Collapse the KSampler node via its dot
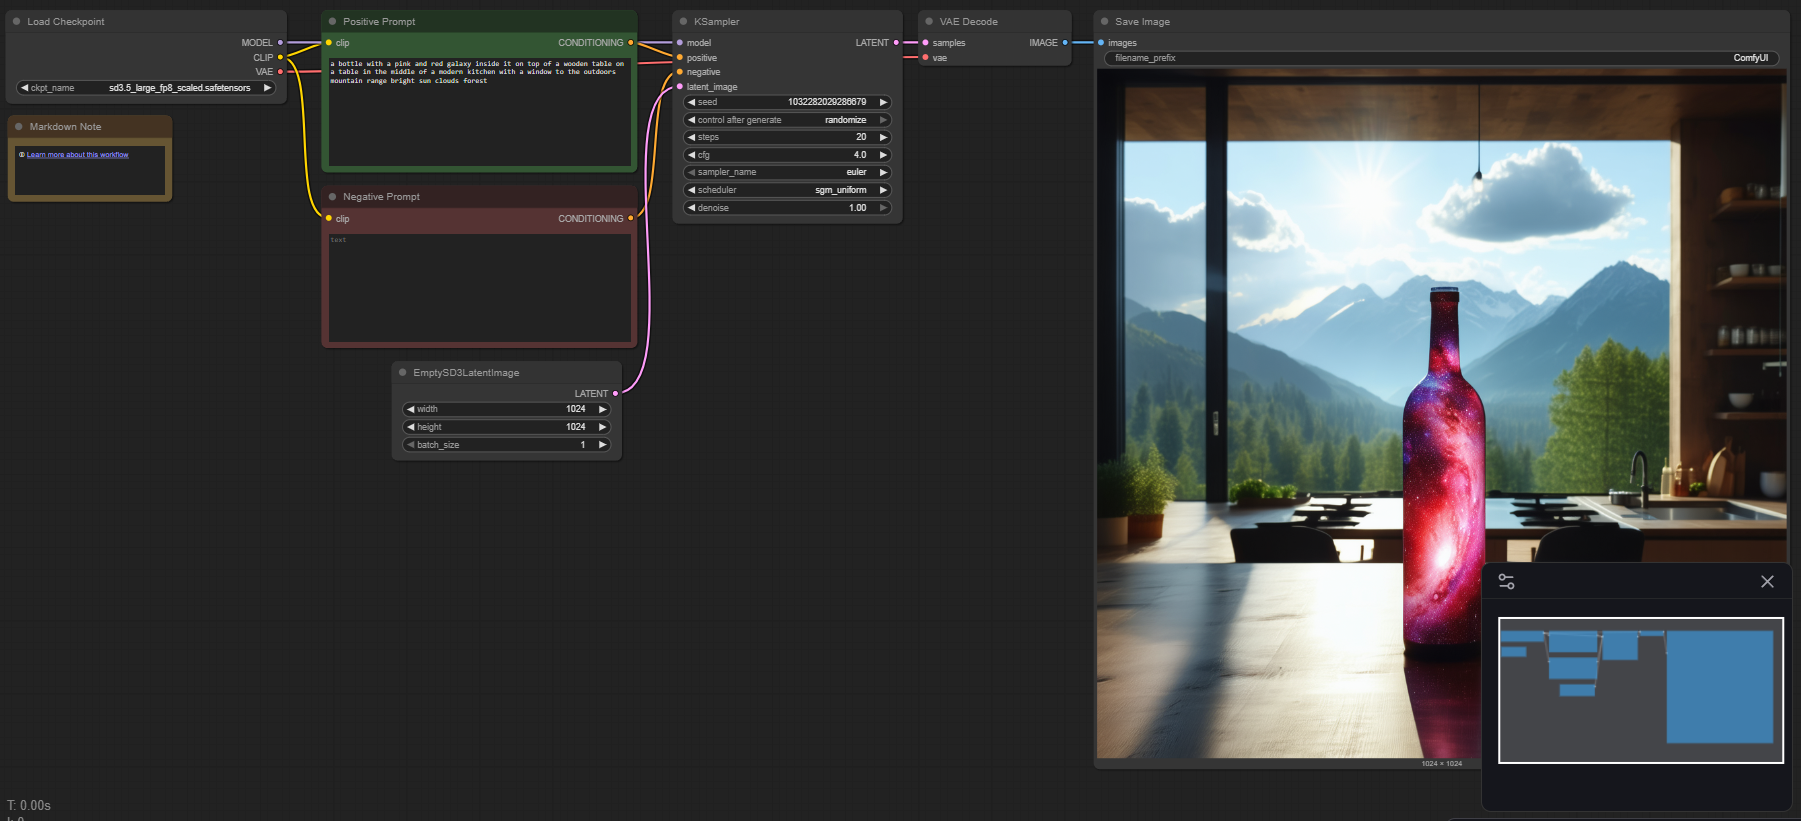The image size is (1801, 821). [x=684, y=21]
